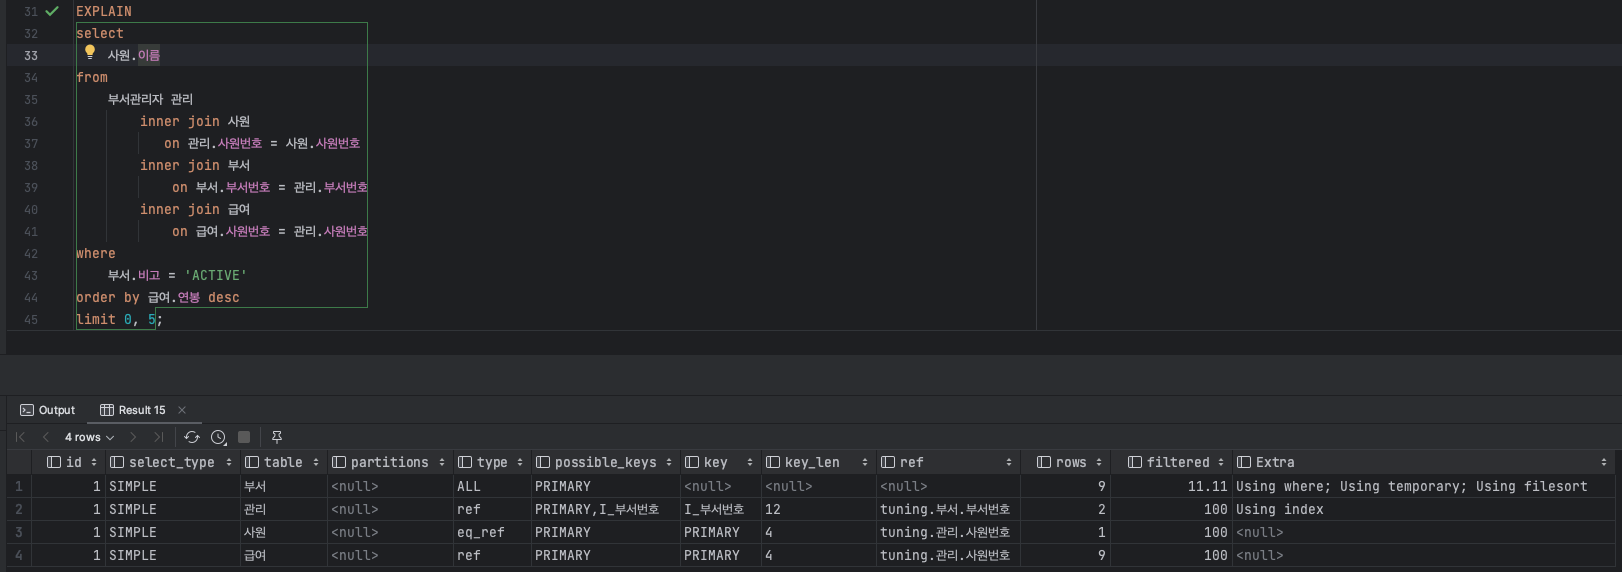Viewport: 1622px width, 572px height.
Task: Sort by the ref column arrows
Action: click(1009, 462)
